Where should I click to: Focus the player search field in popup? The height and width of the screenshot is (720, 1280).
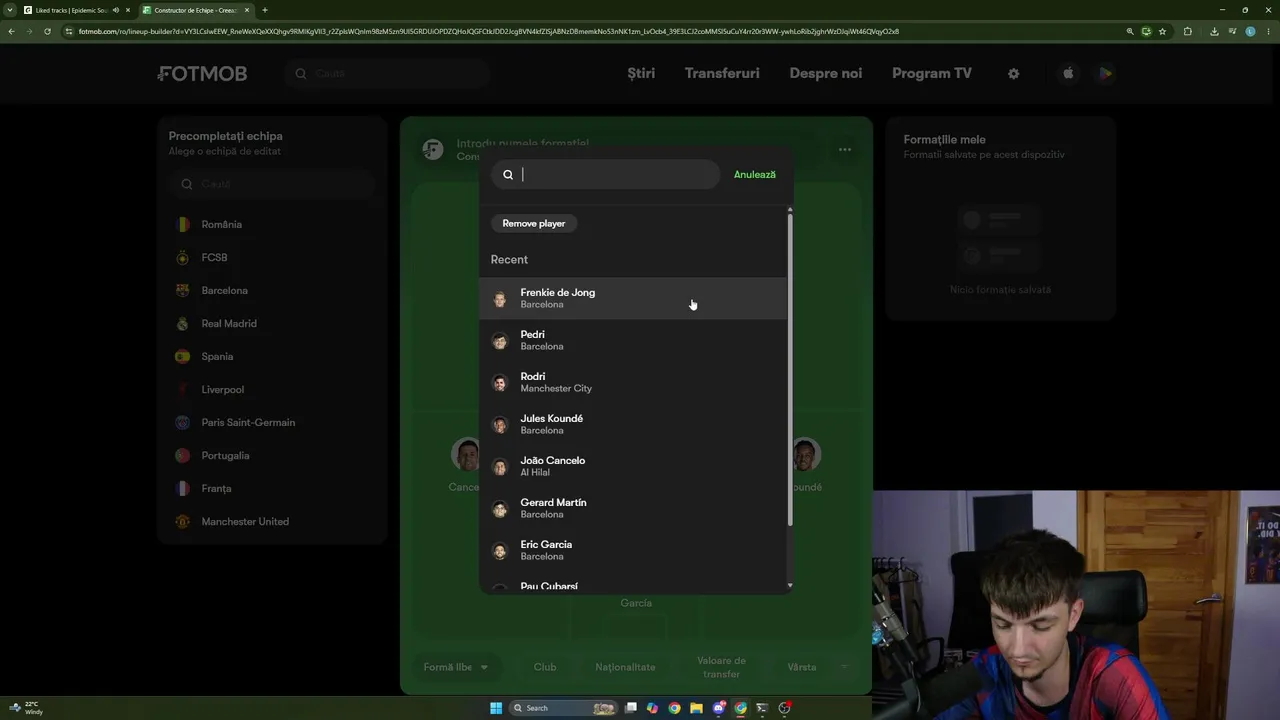[605, 175]
